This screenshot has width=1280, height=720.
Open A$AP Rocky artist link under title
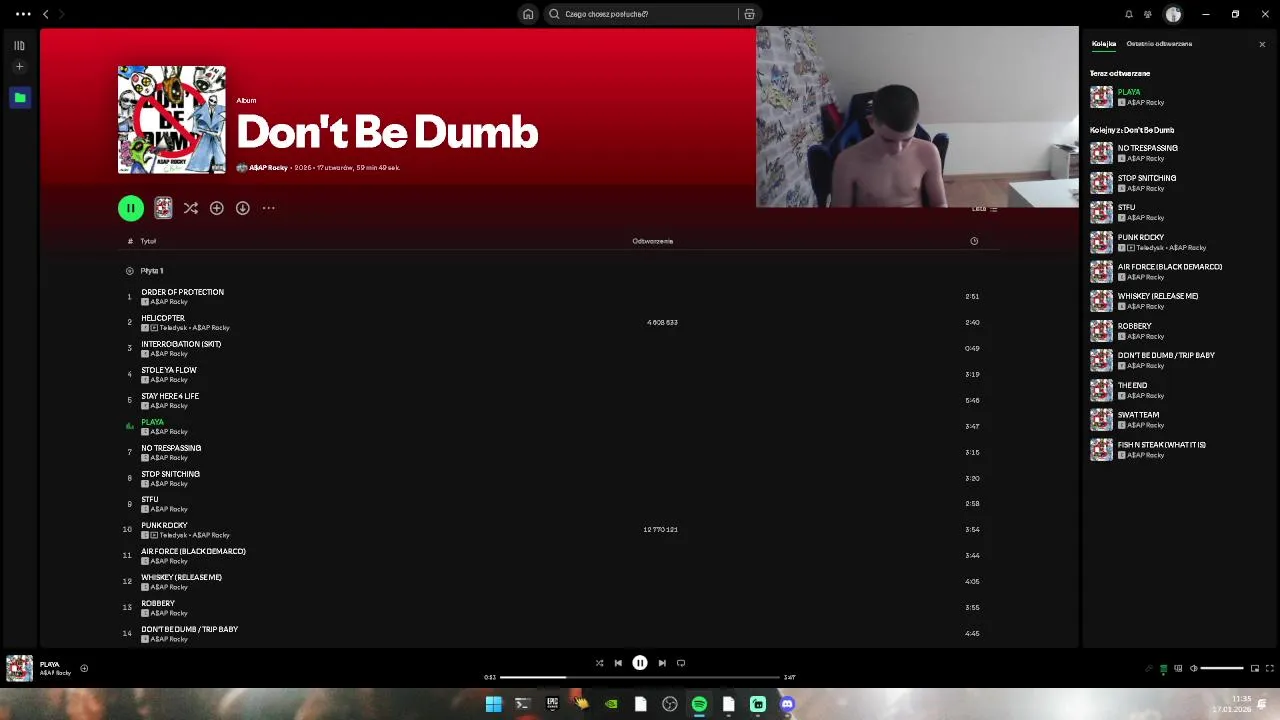pos(268,168)
